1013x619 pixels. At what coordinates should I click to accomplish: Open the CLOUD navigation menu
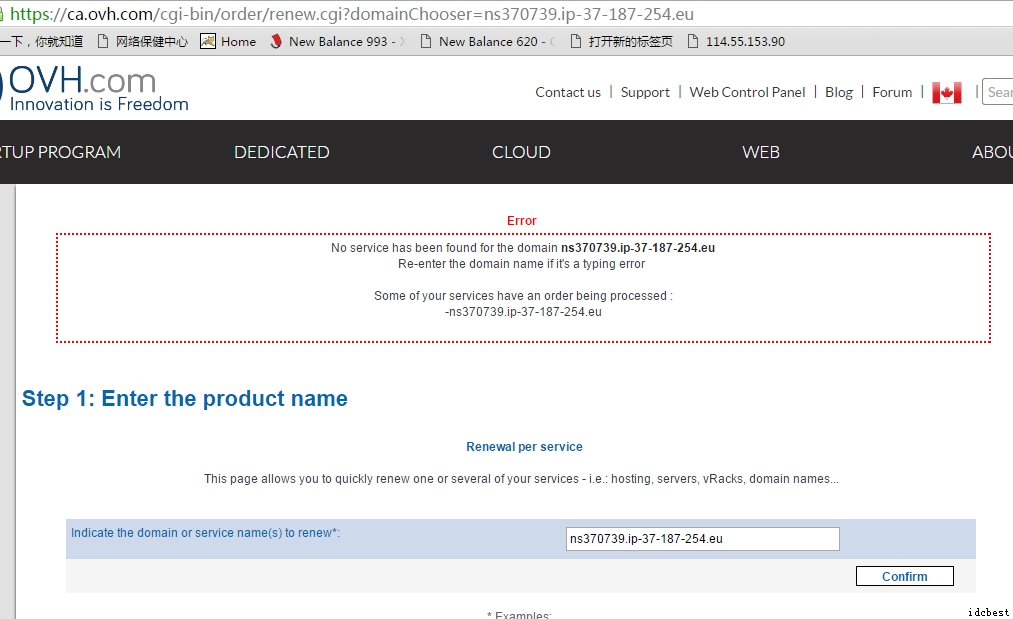pyautogui.click(x=521, y=152)
